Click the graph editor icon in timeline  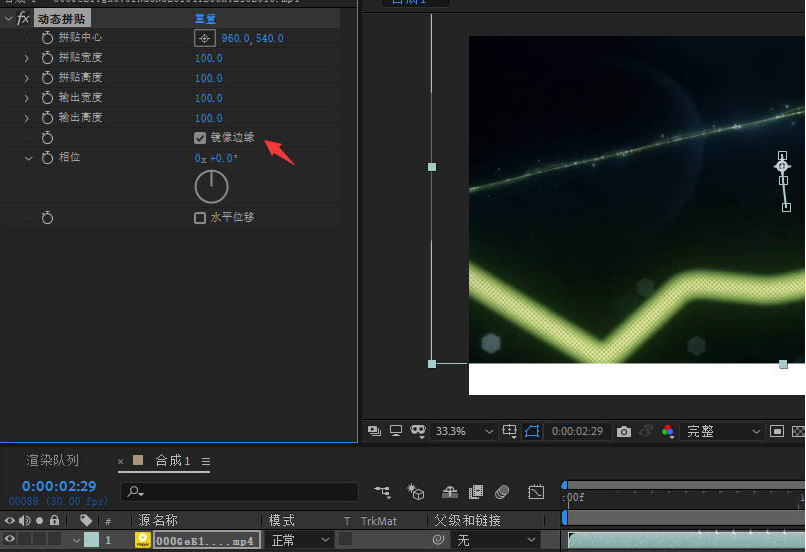[536, 492]
